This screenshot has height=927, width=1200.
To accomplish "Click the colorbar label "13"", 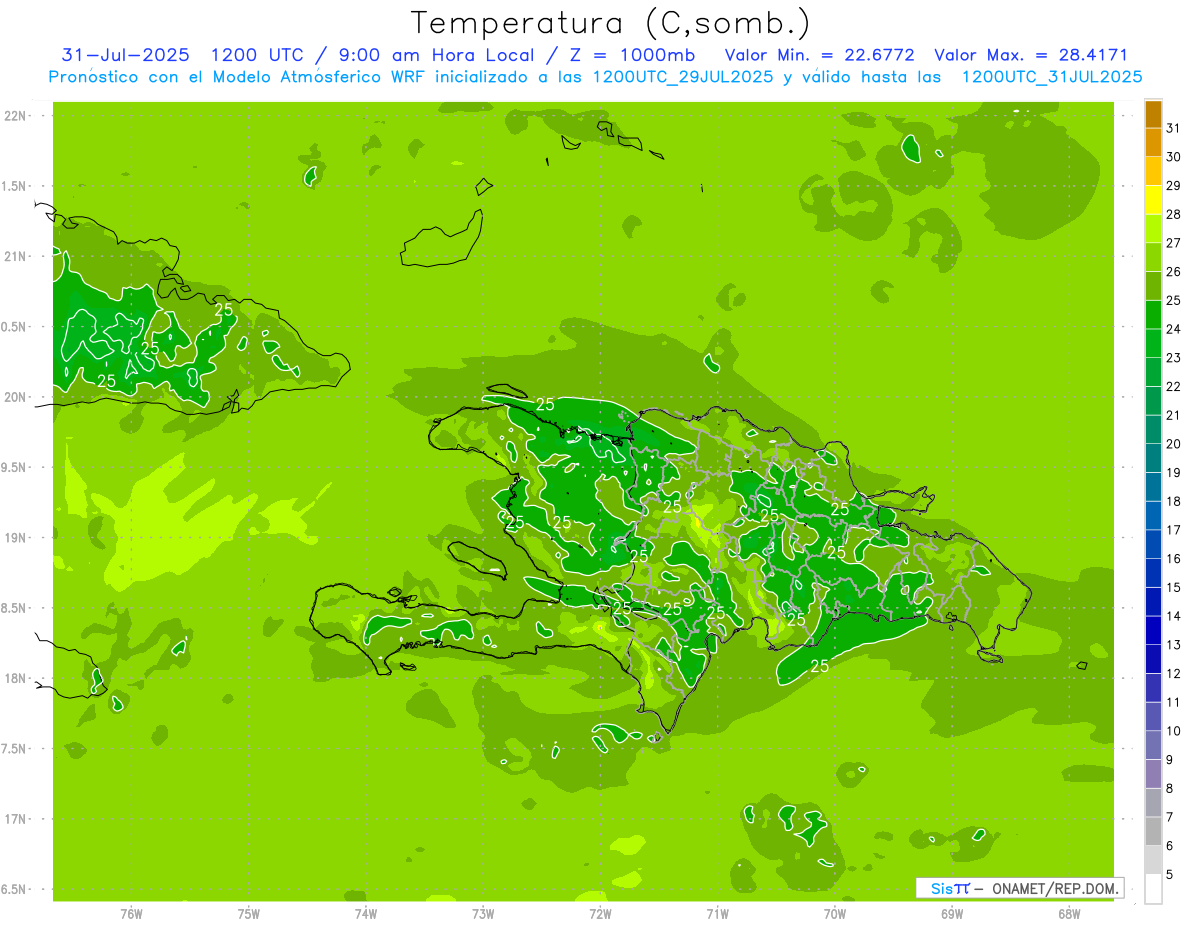I will point(1174,645).
